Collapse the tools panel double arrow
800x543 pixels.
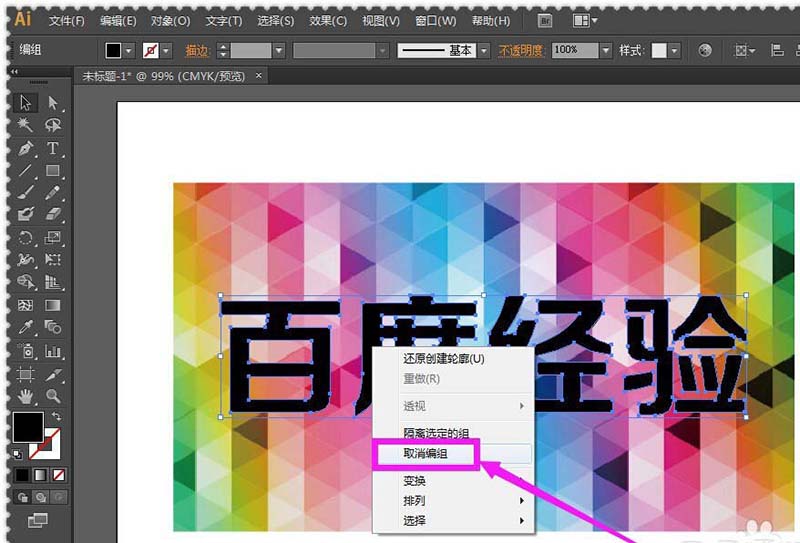(14, 71)
